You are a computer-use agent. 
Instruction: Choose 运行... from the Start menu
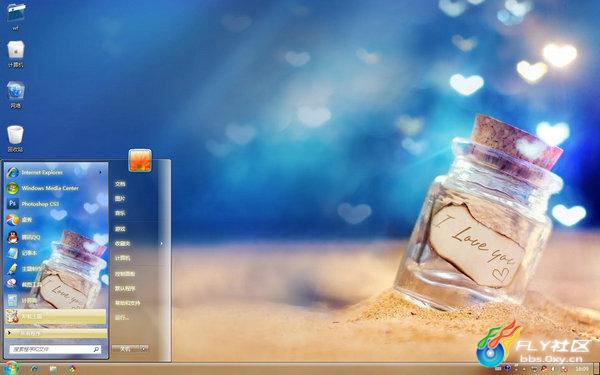(x=122, y=318)
